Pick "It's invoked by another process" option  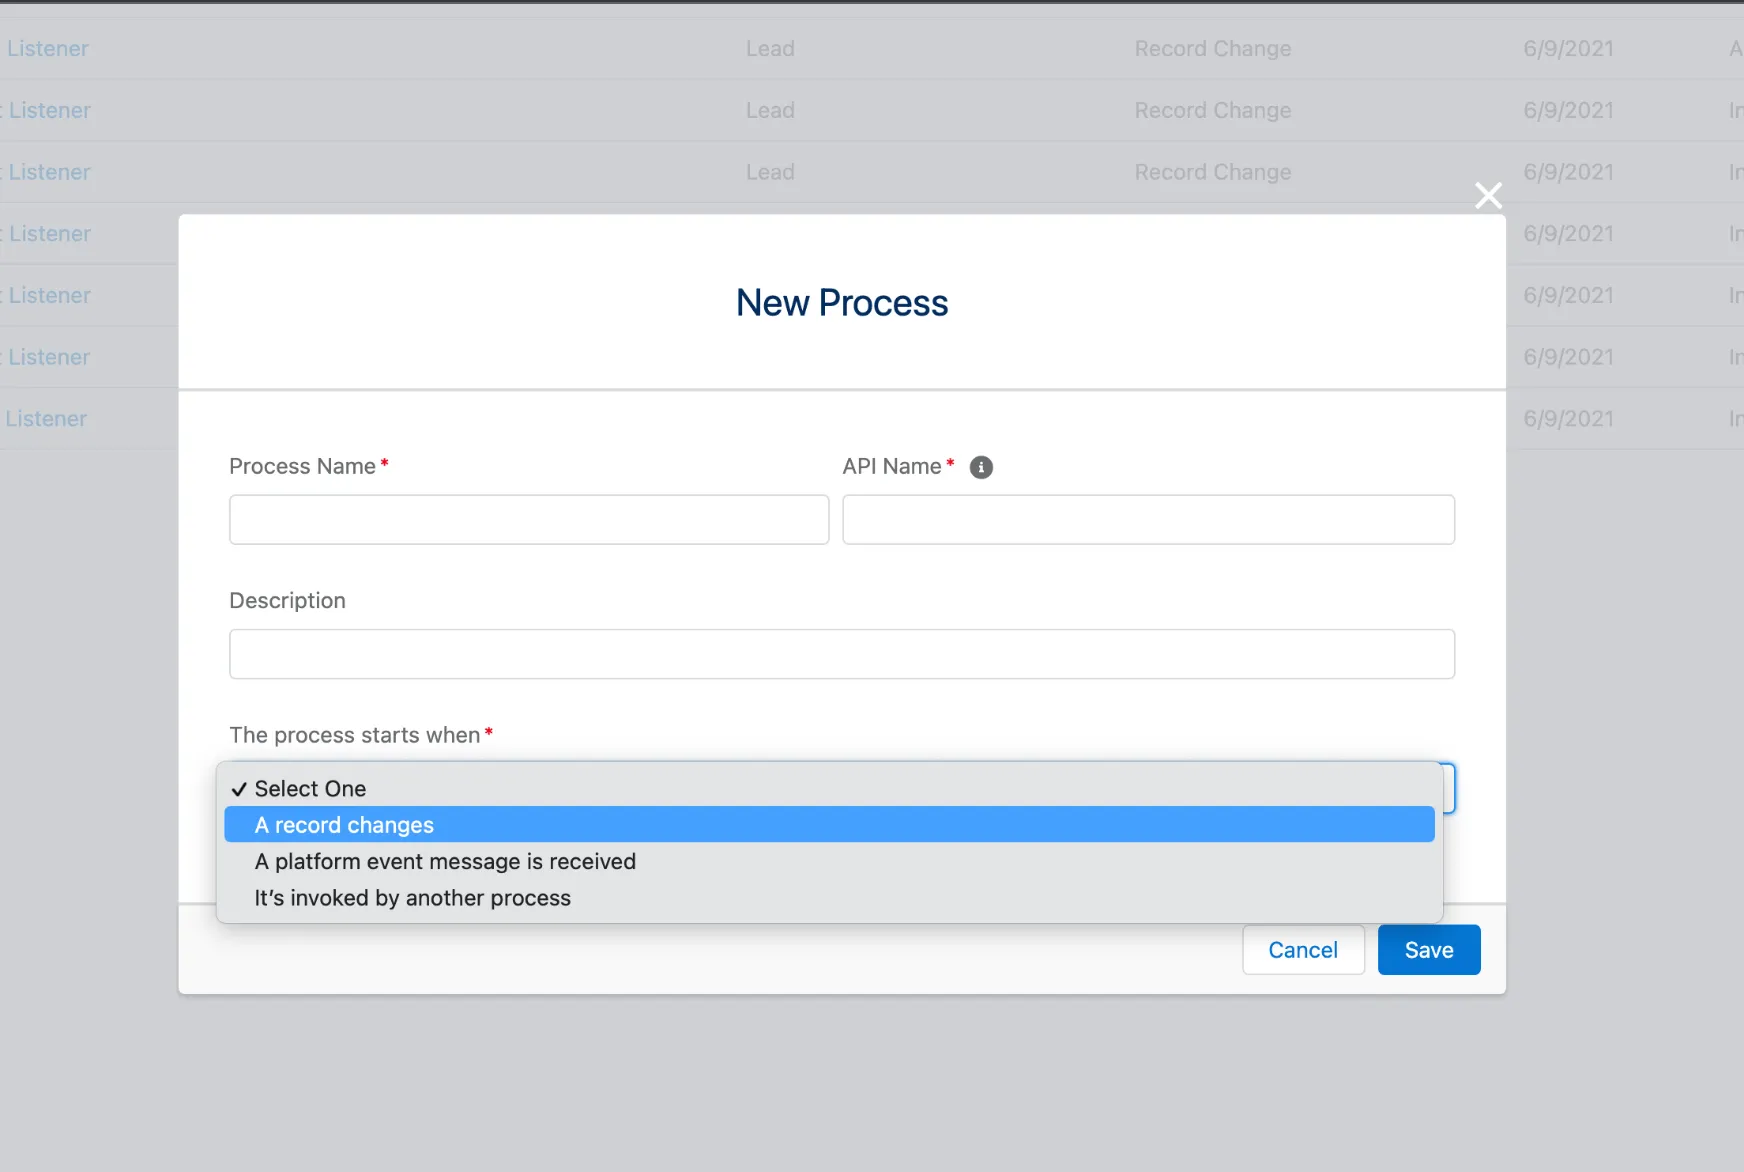pos(412,898)
